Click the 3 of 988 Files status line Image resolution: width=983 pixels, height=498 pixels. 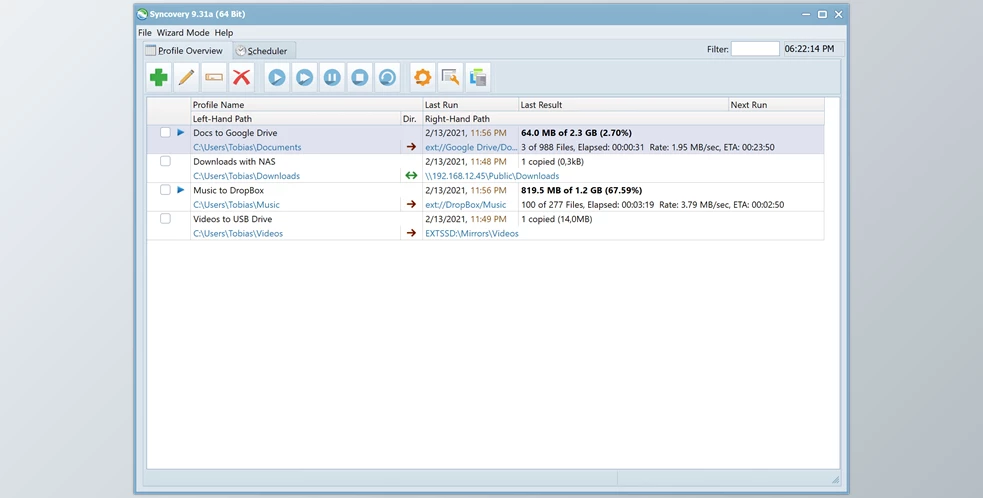point(648,147)
